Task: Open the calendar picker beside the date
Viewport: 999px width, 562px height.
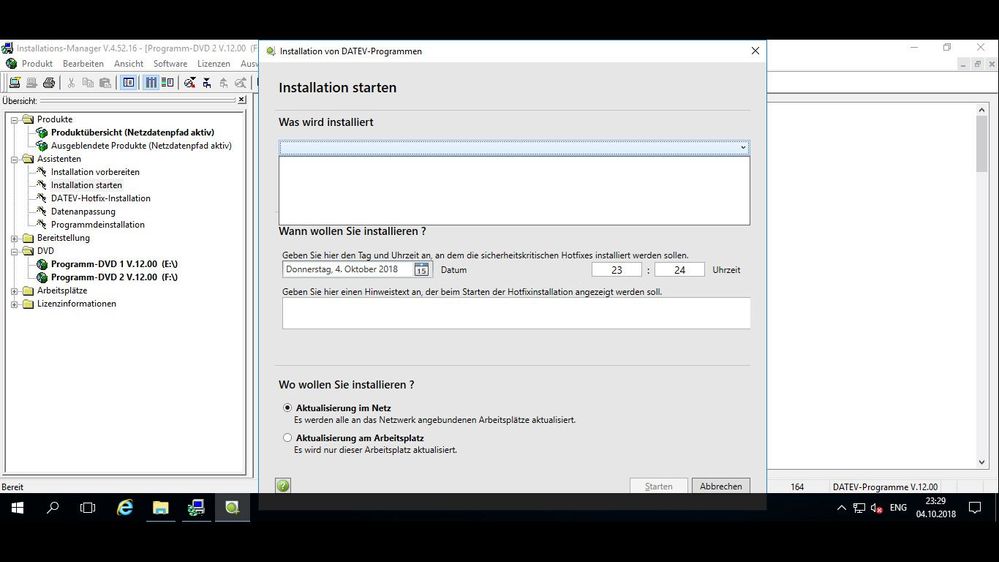Action: point(421,270)
